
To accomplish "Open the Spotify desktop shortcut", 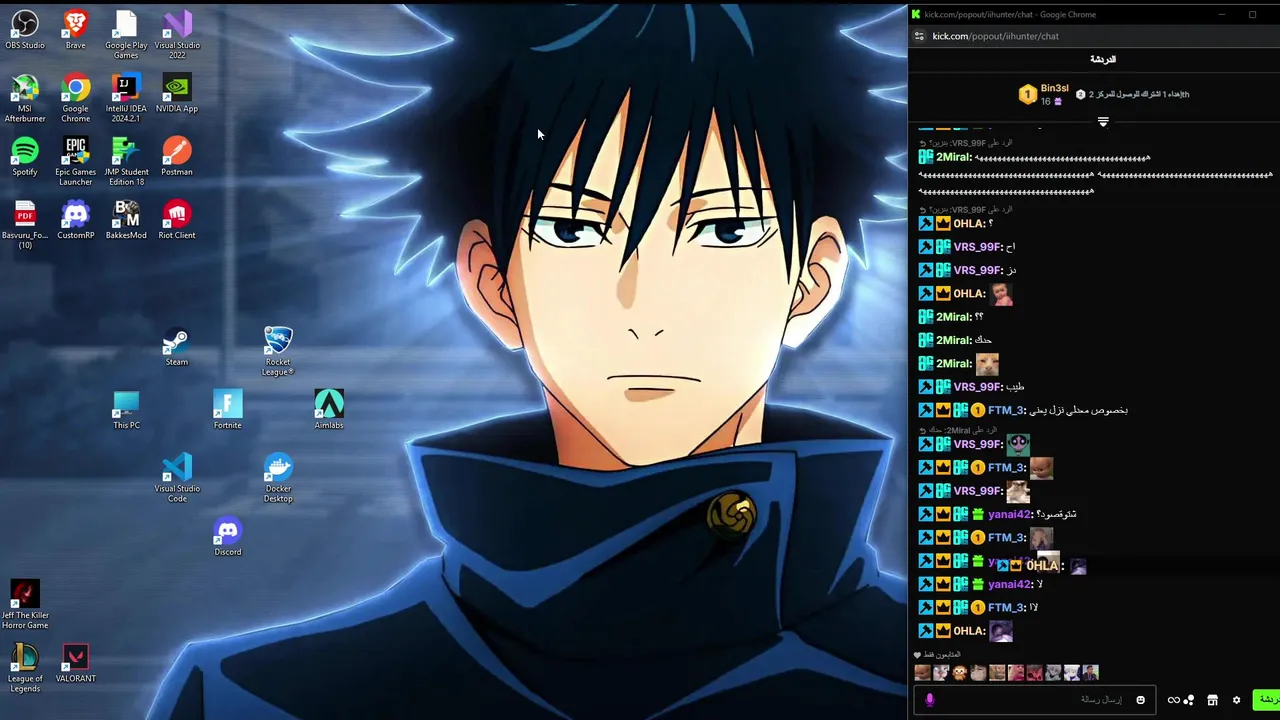I will [x=25, y=156].
